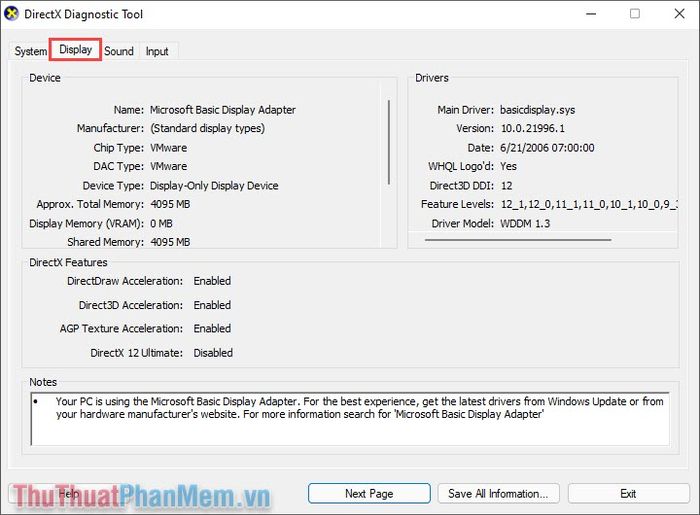Click the 'Manufacturer:' field label
Viewport: 700px width, 515px height.
pos(110,129)
